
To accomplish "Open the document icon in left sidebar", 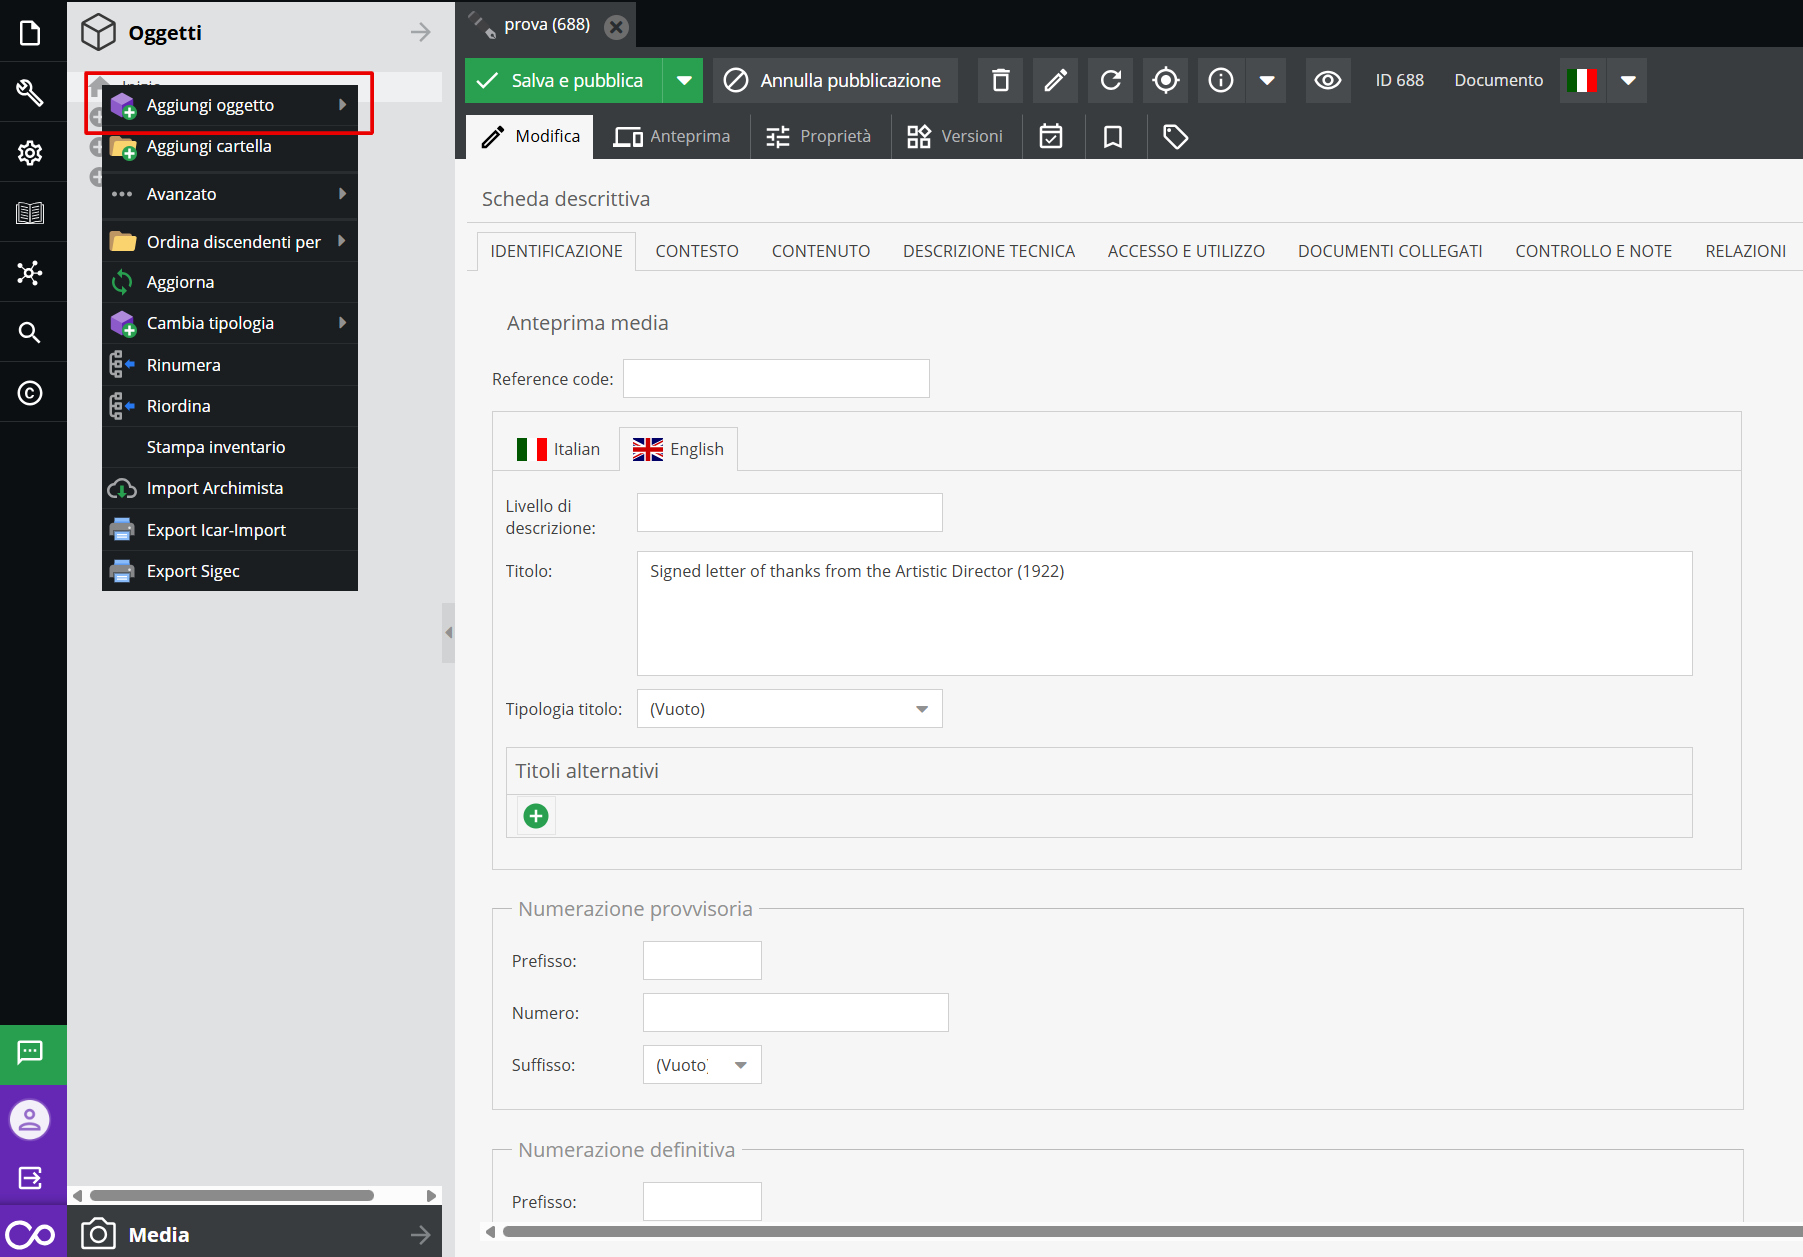I will point(30,33).
